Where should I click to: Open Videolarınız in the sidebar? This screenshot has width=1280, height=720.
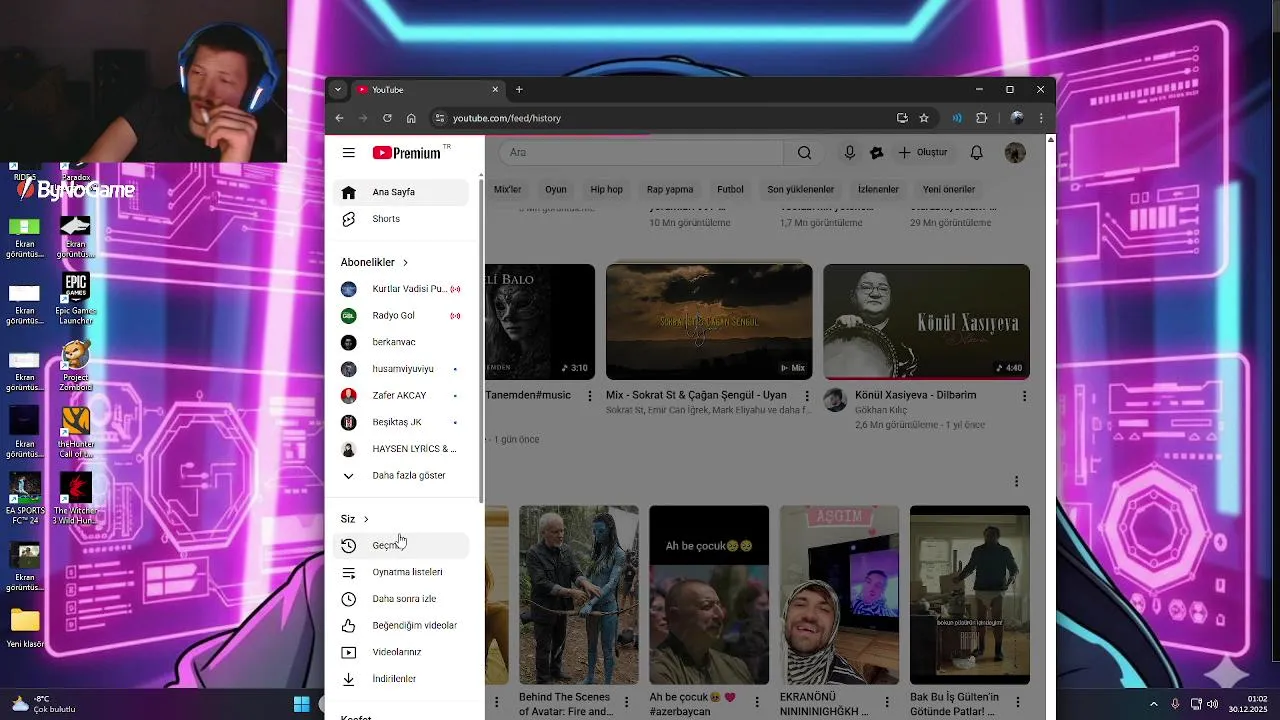[x=400, y=652]
